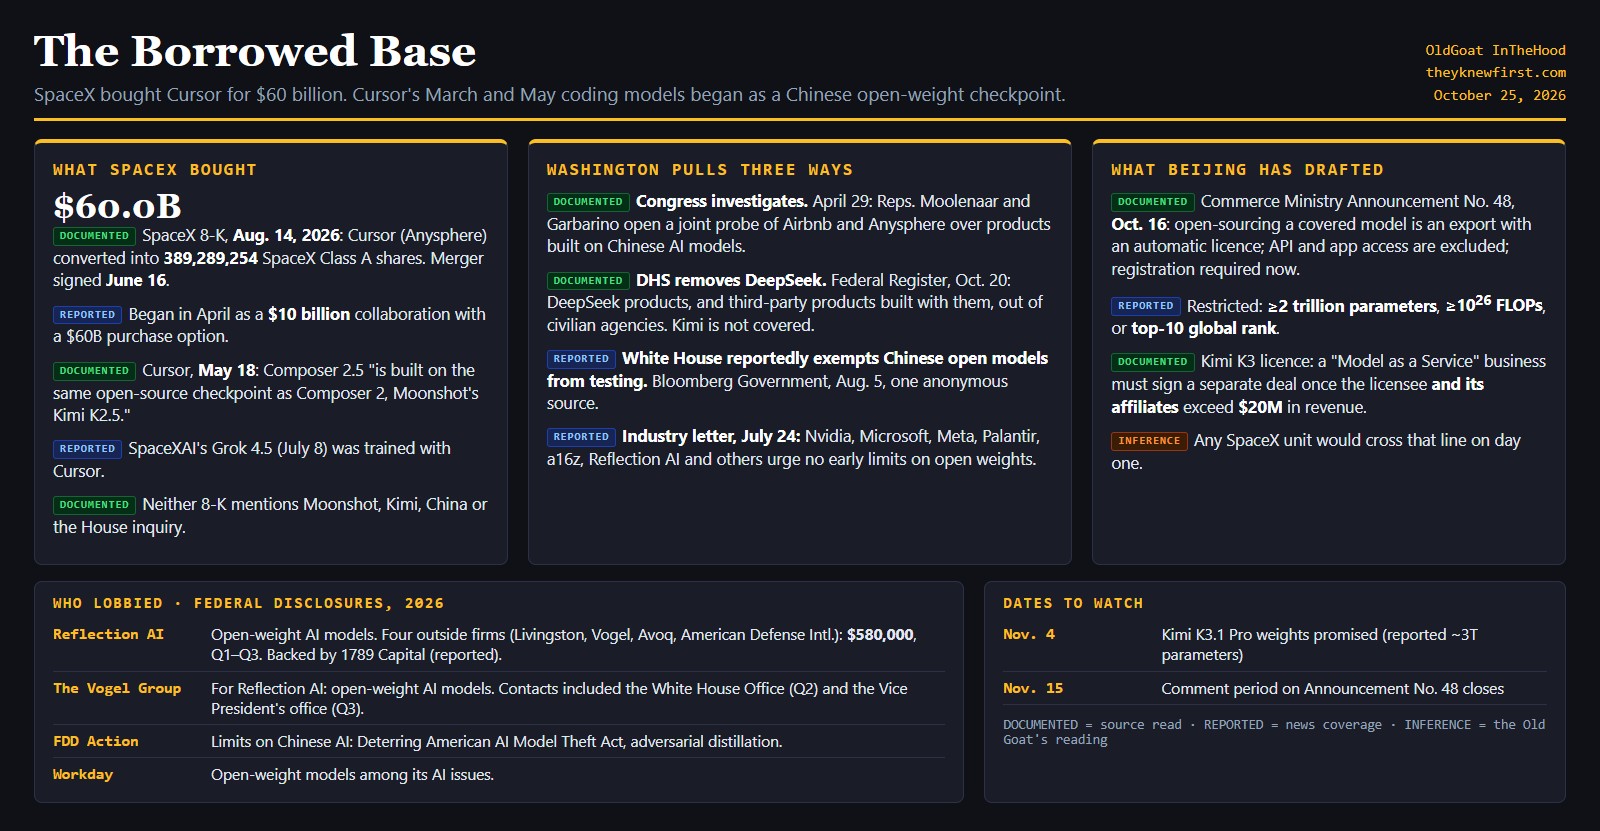Click the bold text 'Congress investigates.'
This screenshot has width=1600, height=831.
pos(722,201)
